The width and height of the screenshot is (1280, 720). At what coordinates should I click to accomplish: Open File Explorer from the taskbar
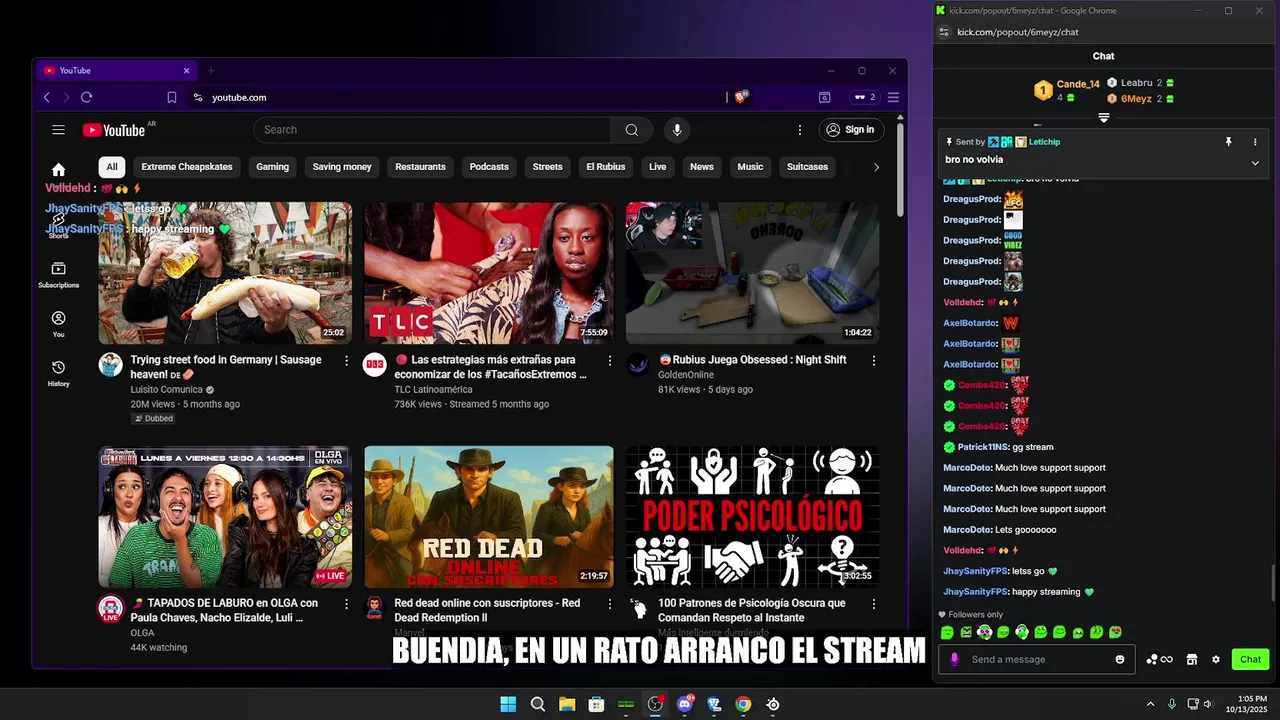[x=567, y=704]
